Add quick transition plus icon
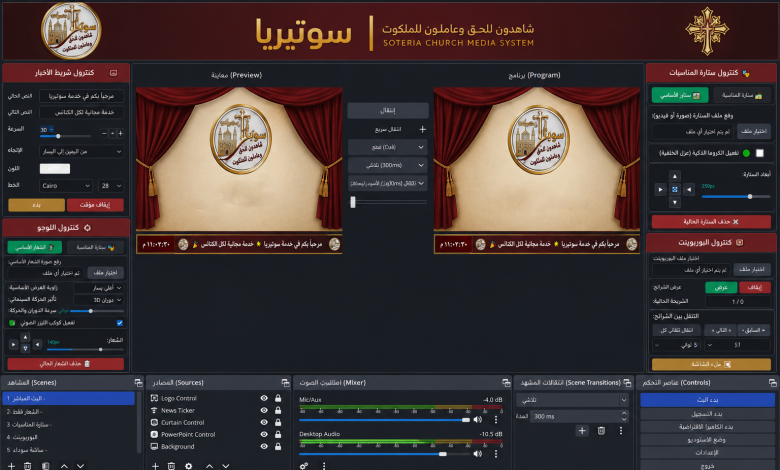 [x=422, y=129]
